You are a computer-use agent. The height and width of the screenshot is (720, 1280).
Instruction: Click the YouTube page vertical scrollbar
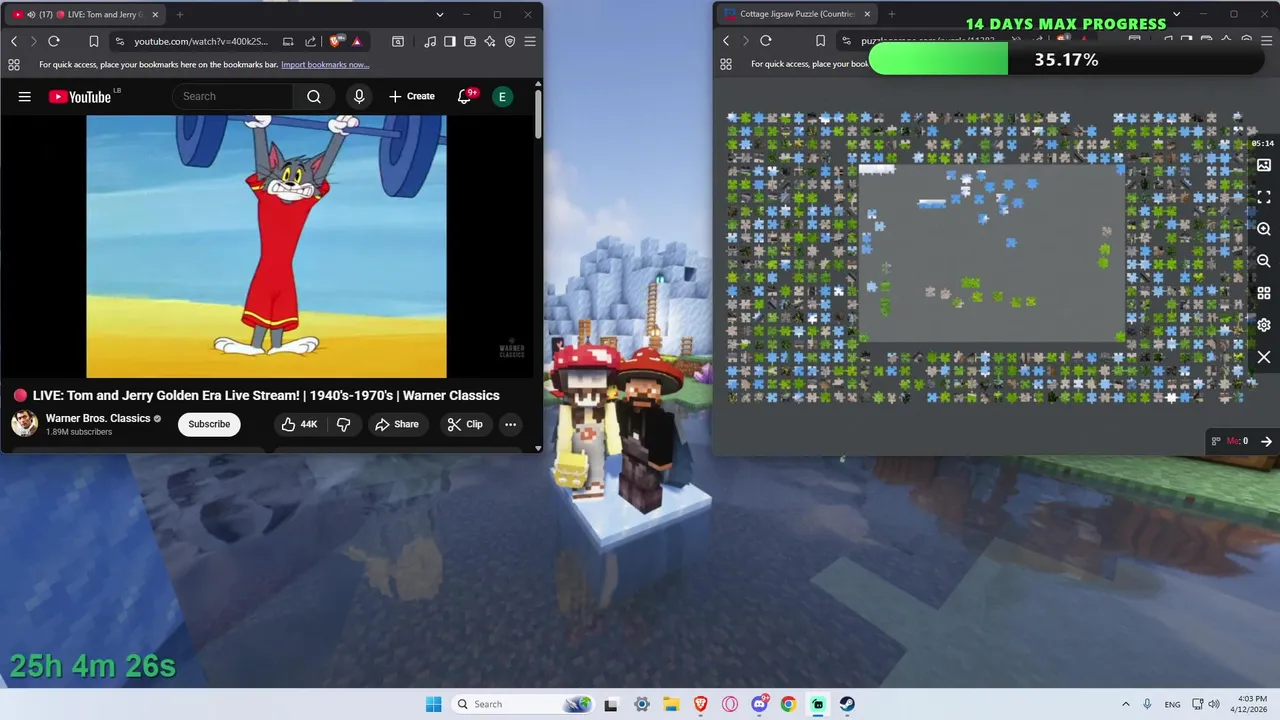click(538, 115)
